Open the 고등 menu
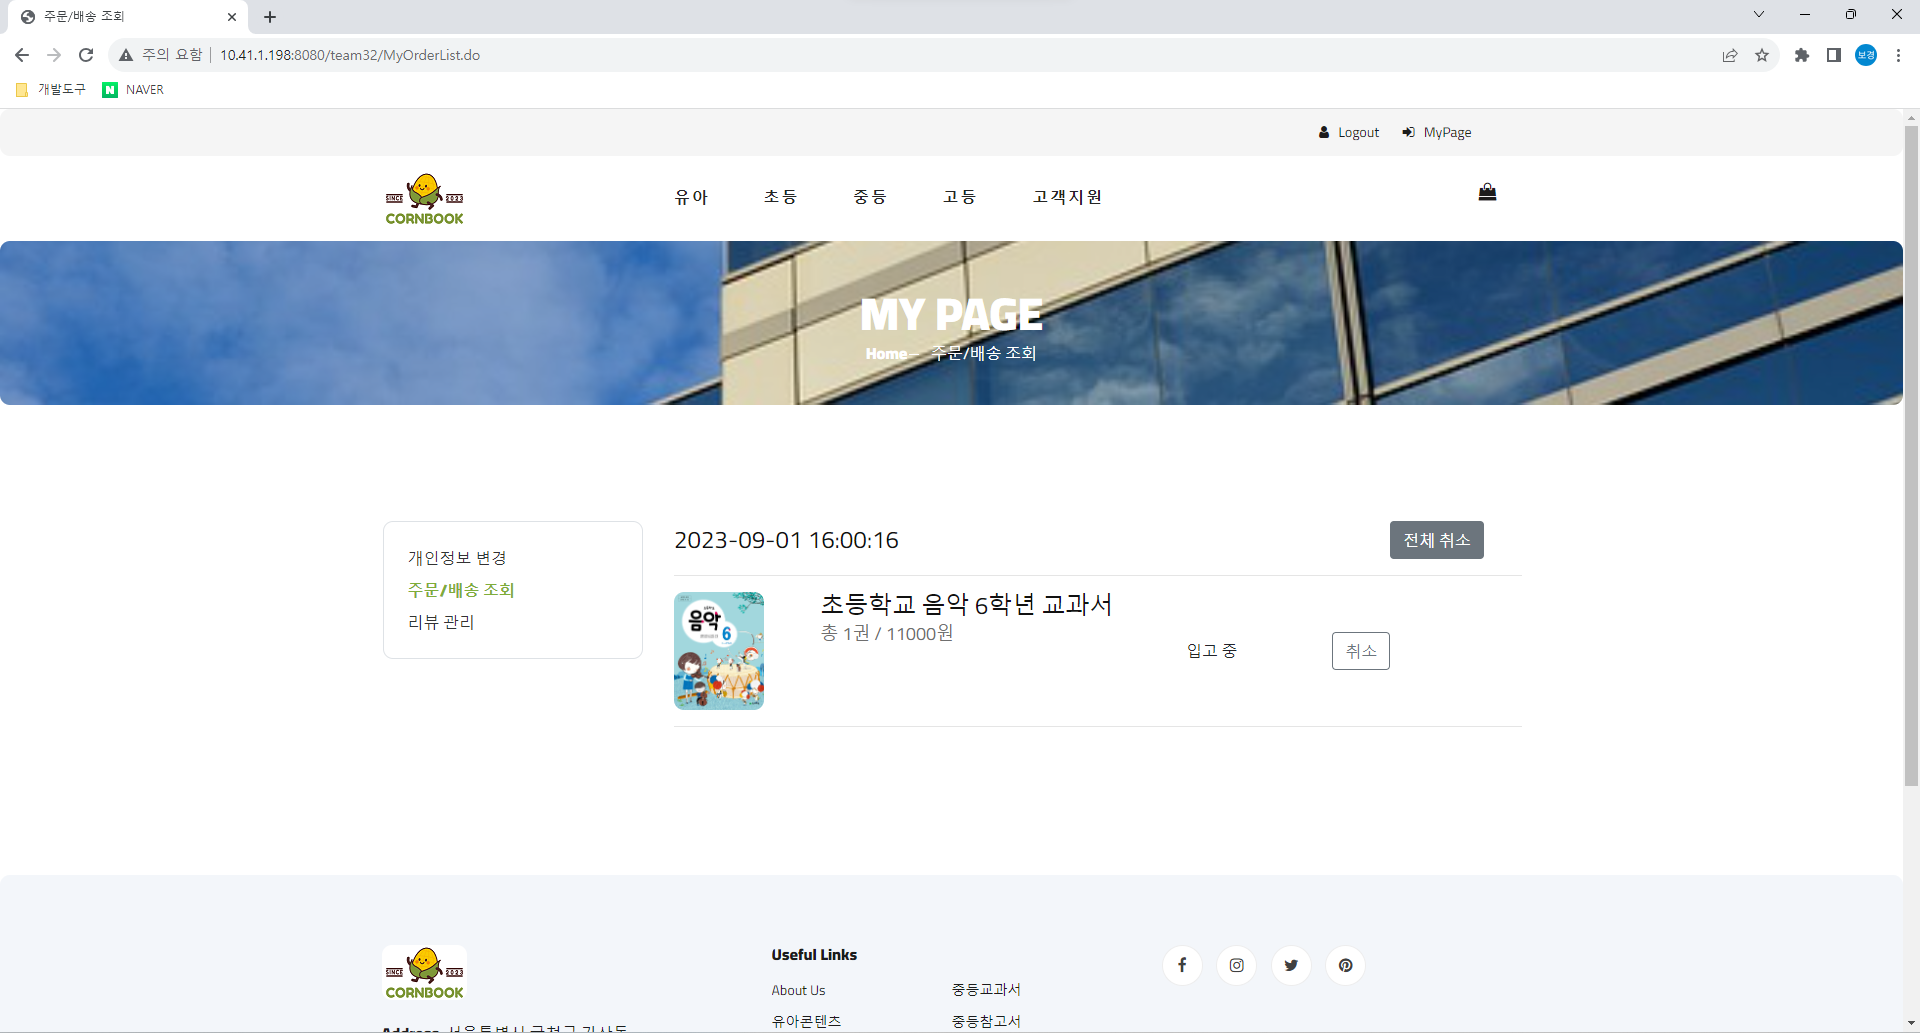This screenshot has height=1033, width=1920. coord(959,197)
